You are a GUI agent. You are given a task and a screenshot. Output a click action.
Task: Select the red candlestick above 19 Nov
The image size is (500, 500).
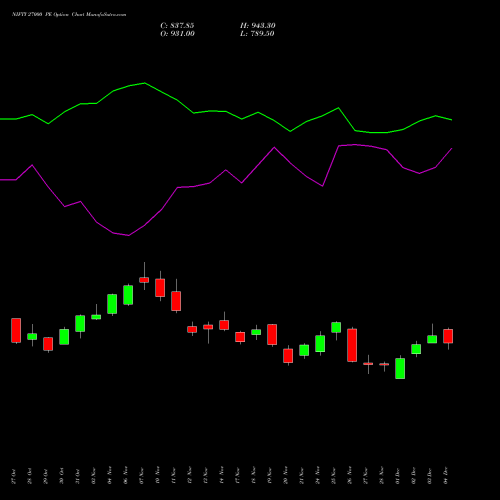click(272, 334)
